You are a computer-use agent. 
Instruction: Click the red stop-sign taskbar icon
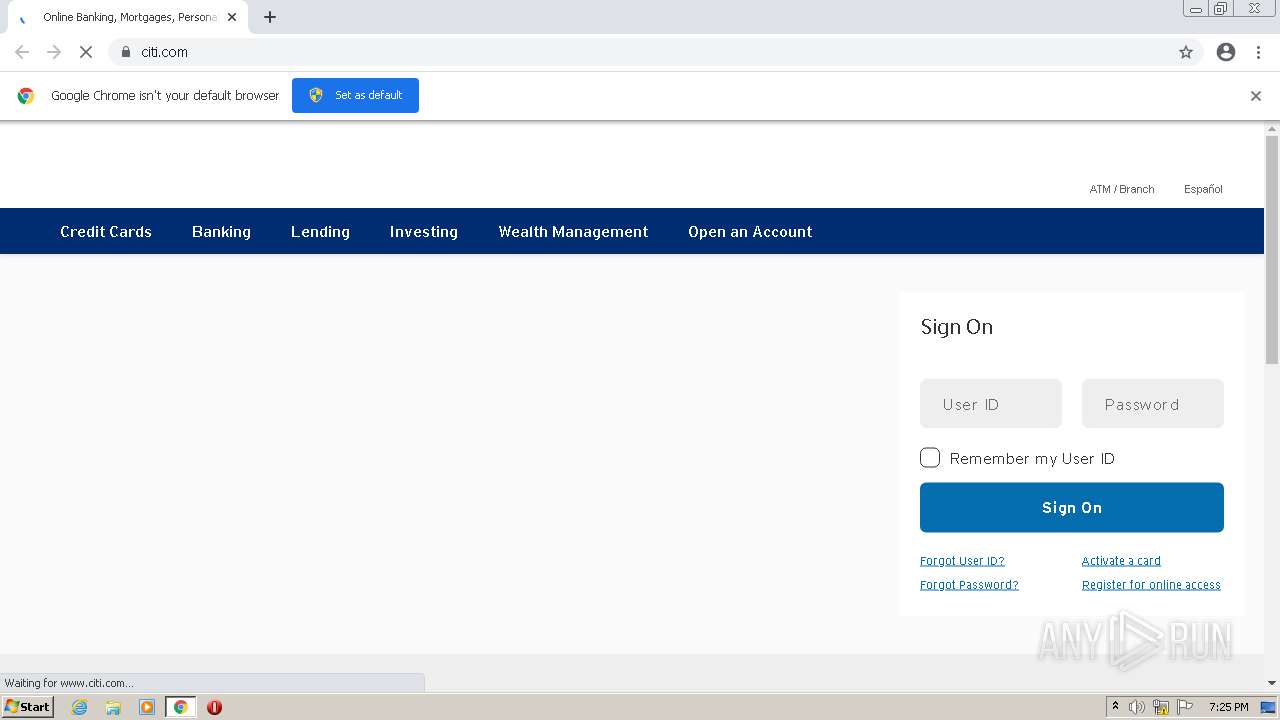[x=214, y=707]
